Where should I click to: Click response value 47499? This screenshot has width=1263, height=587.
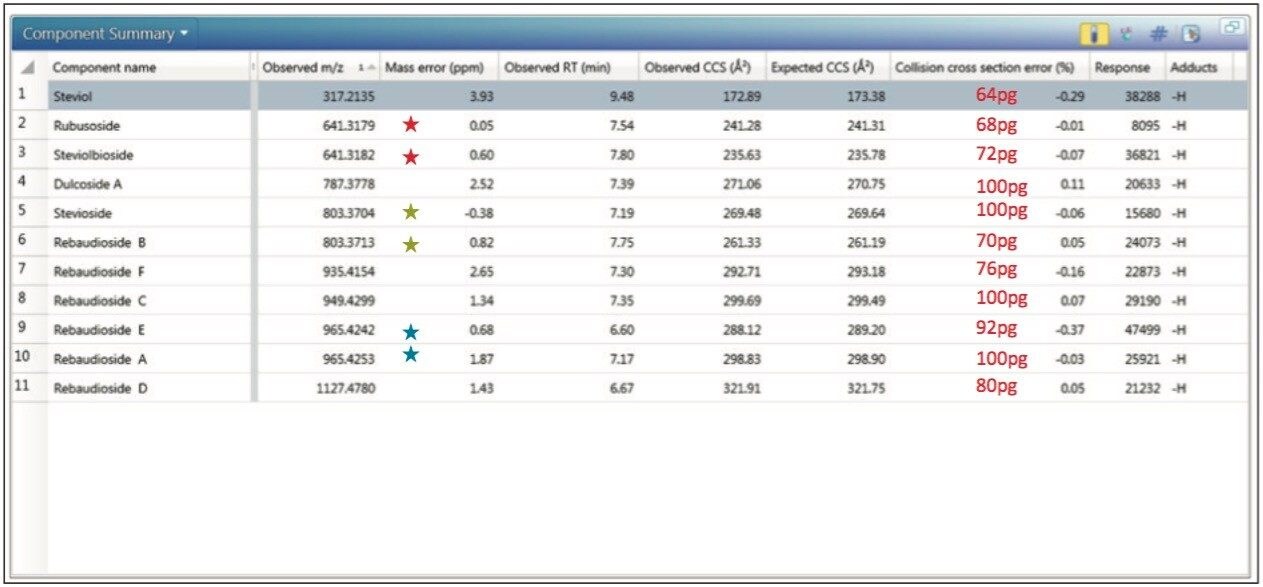click(1141, 330)
